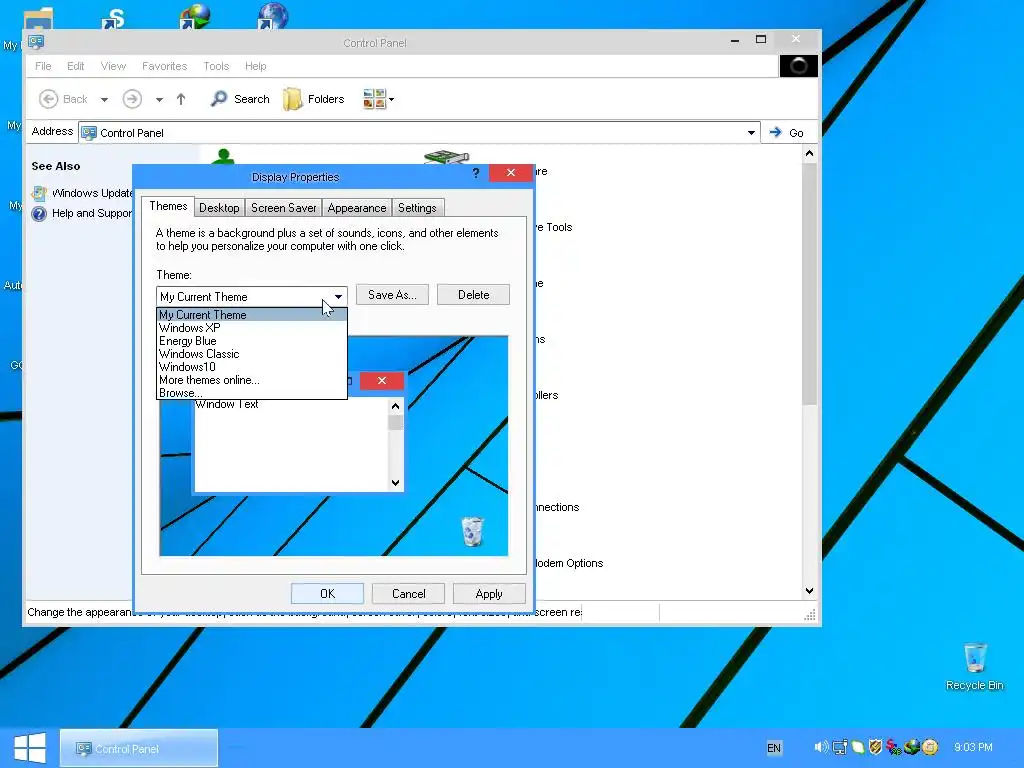Collapse the Theme dropdown arrow
Viewport: 1024px width, 768px height.
pyautogui.click(x=338, y=296)
